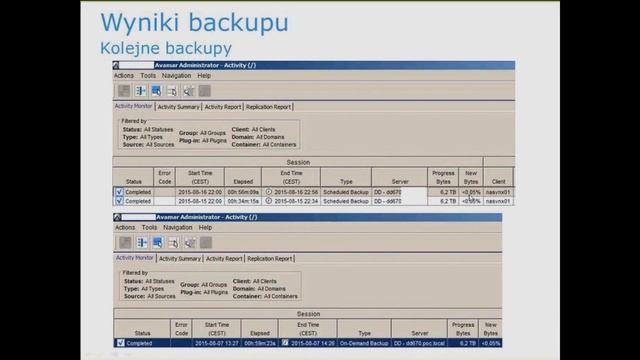Click the checkmark status icon of the 2015-08-15 backup
This screenshot has height=360, width=640.
[x=119, y=201]
